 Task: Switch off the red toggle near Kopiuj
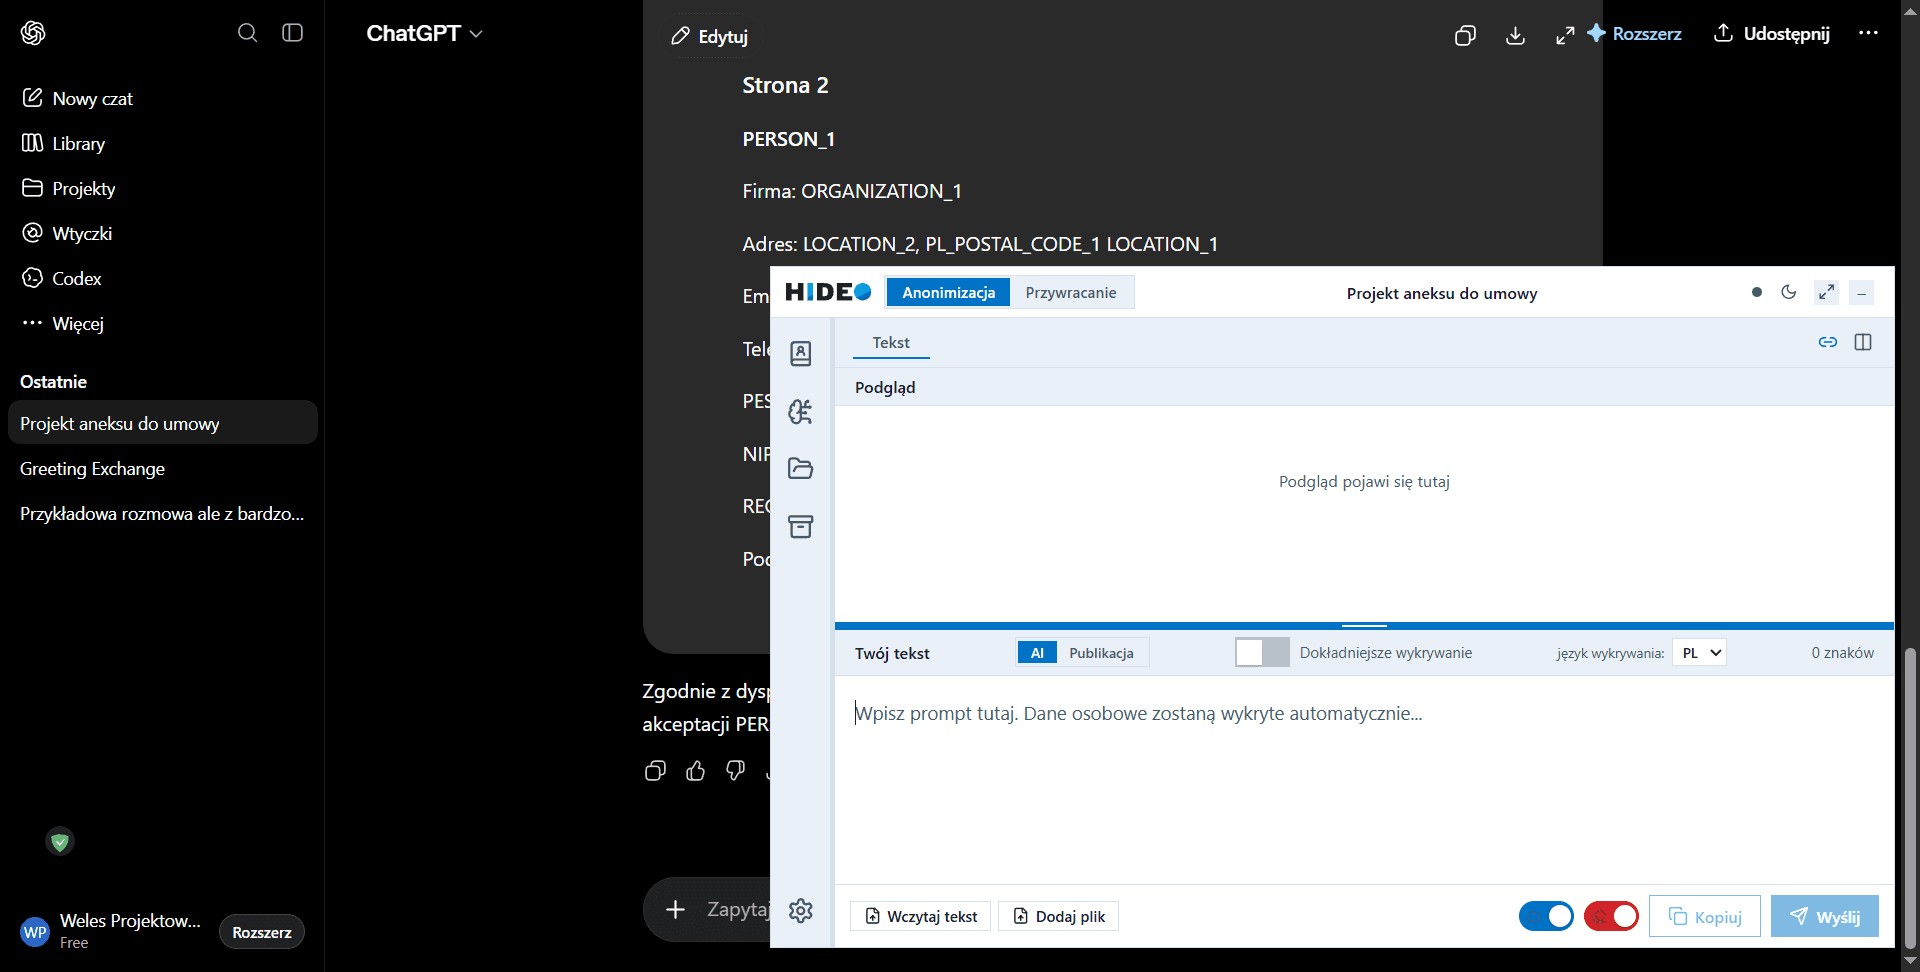point(1611,916)
